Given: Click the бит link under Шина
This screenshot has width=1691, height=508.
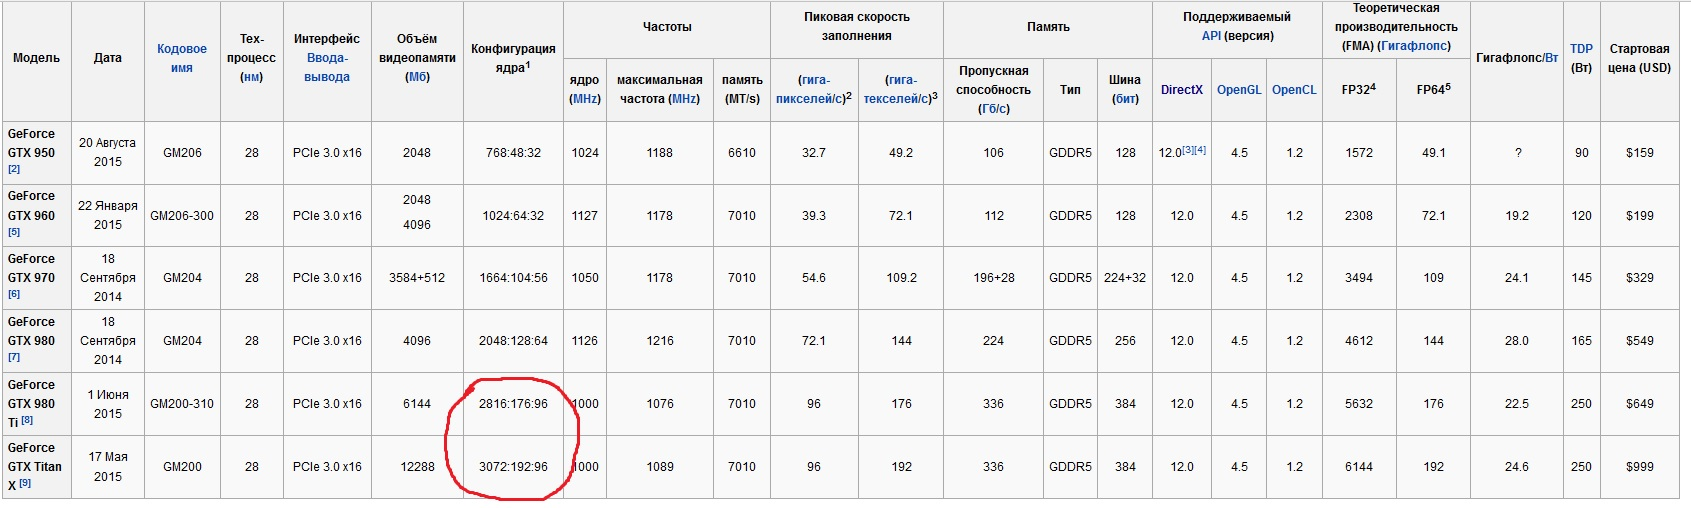Looking at the screenshot, I should click(1125, 99).
